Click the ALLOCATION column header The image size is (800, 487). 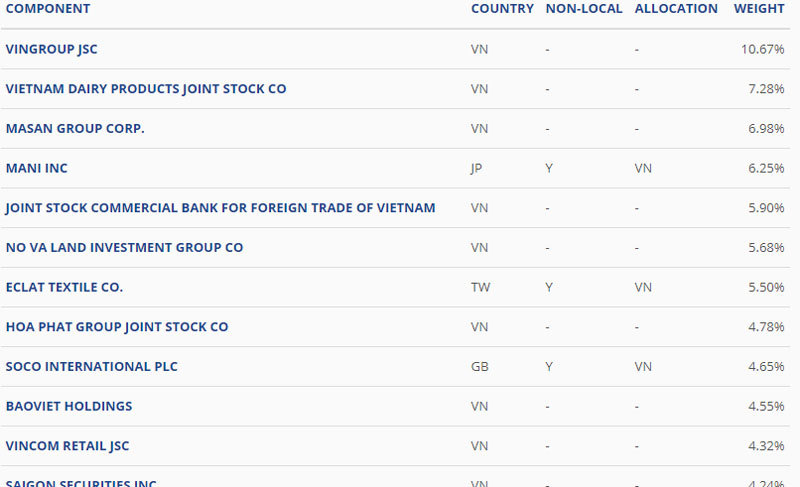click(676, 9)
